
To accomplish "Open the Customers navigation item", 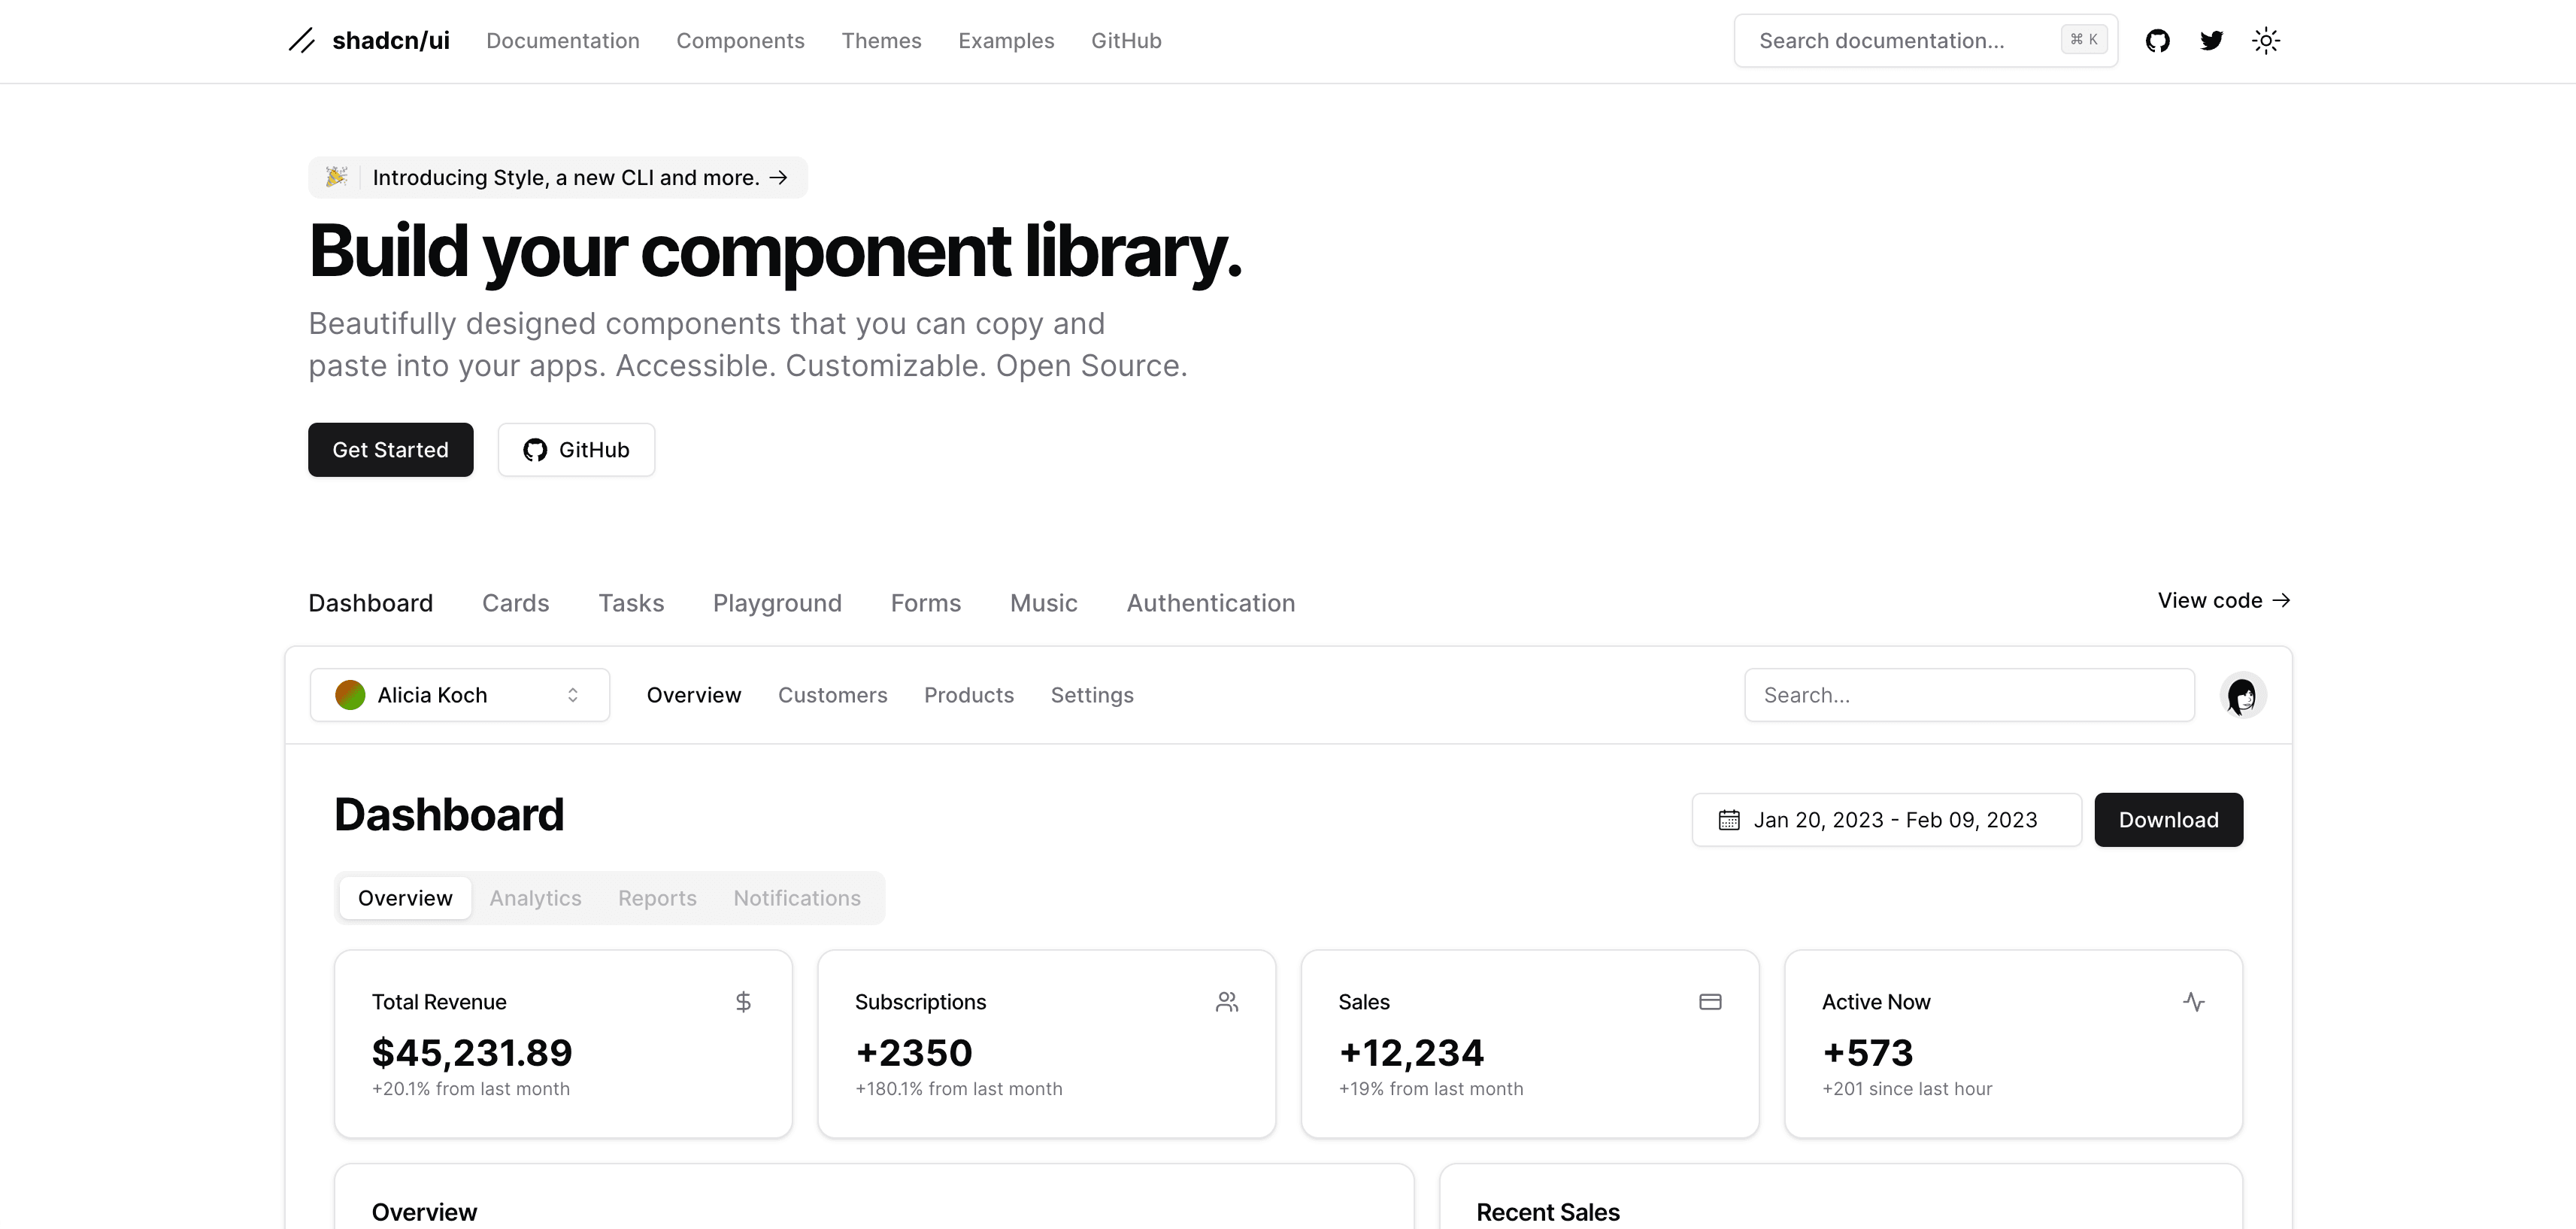I will pyautogui.click(x=833, y=695).
